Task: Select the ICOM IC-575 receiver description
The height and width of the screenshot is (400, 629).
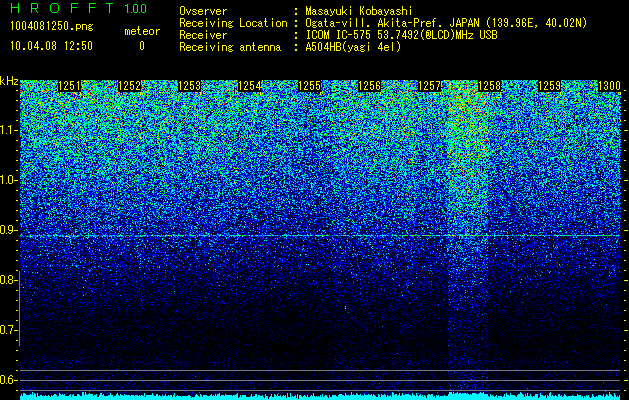Action: pos(401,35)
